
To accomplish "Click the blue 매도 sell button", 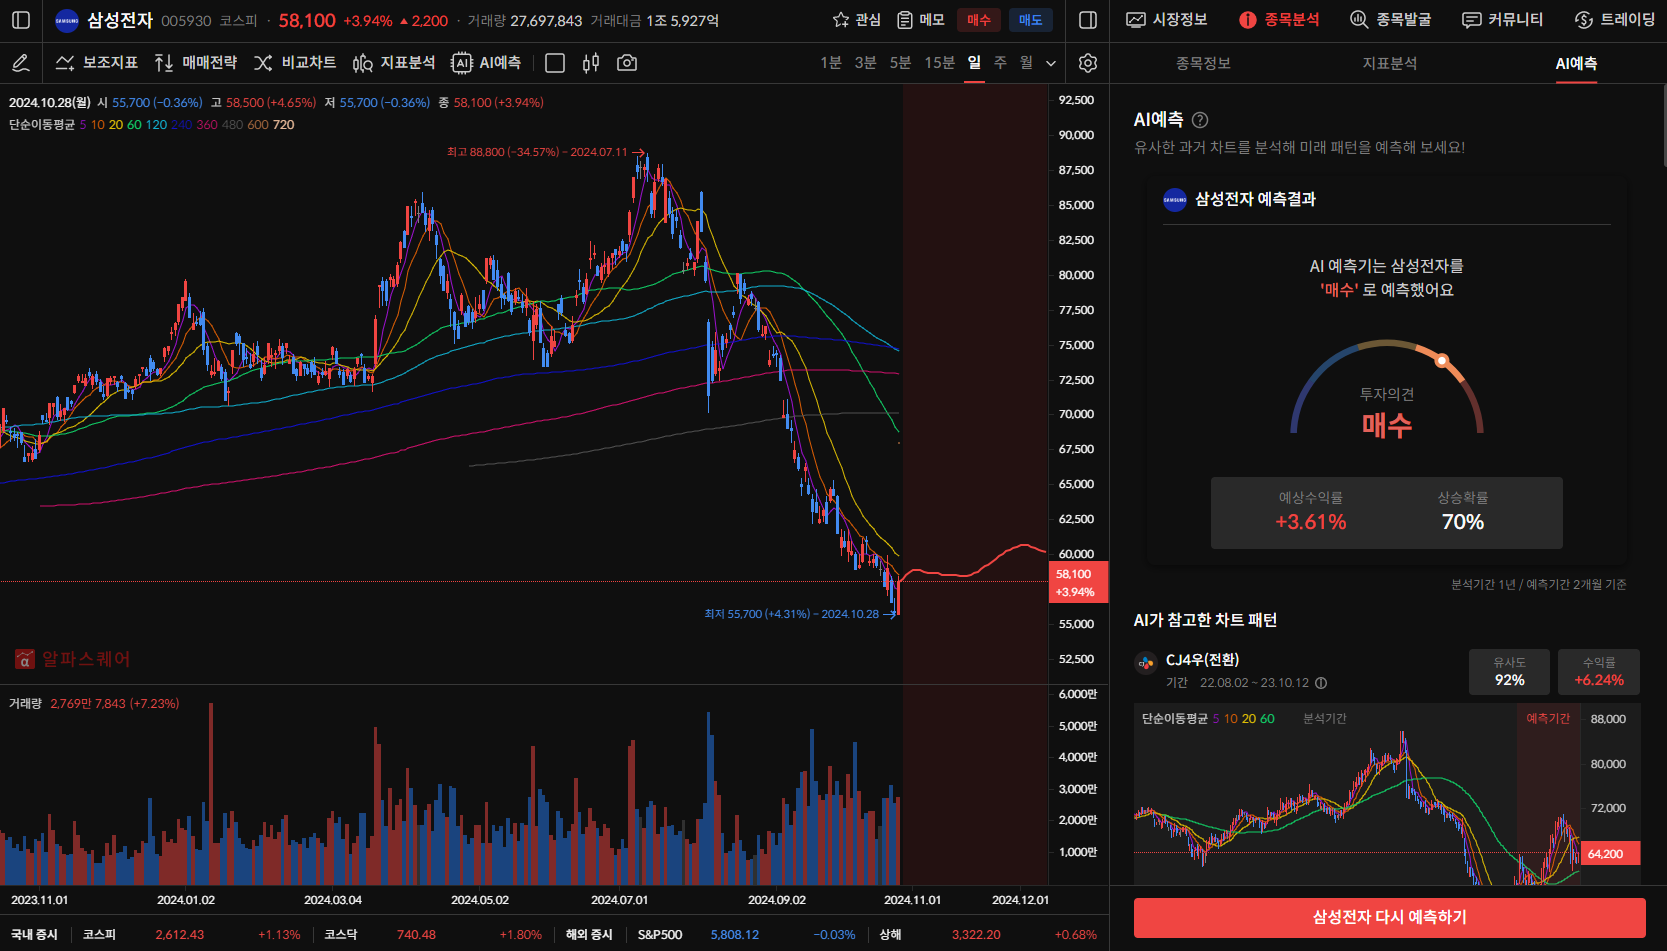I will (x=1031, y=20).
